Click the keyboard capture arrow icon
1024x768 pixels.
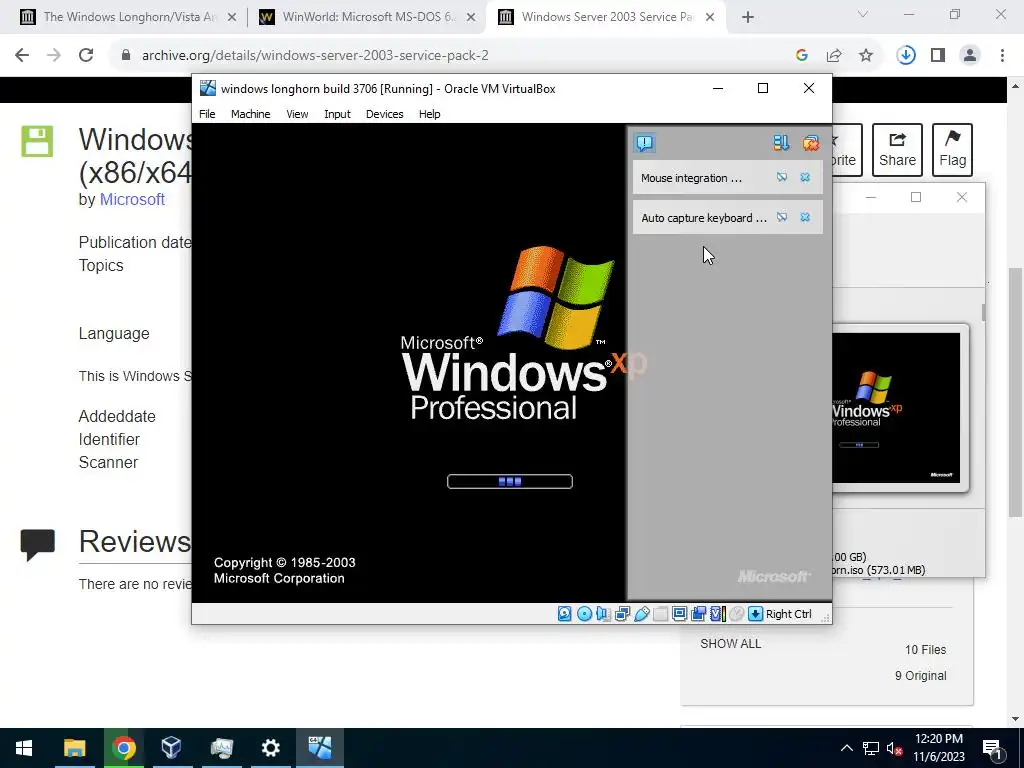click(755, 614)
